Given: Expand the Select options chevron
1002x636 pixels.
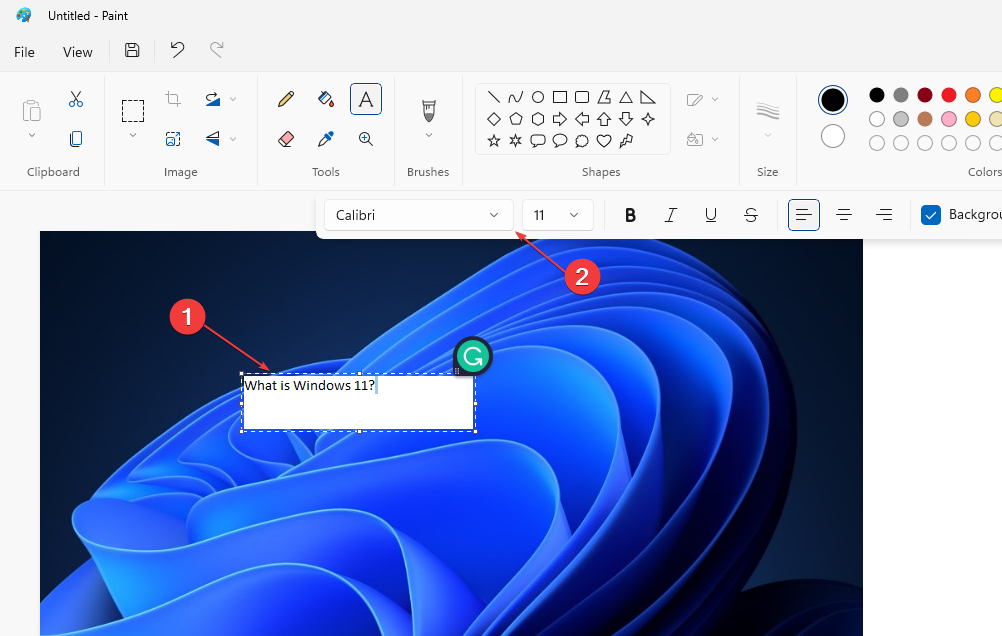Looking at the screenshot, I should 133,136.
